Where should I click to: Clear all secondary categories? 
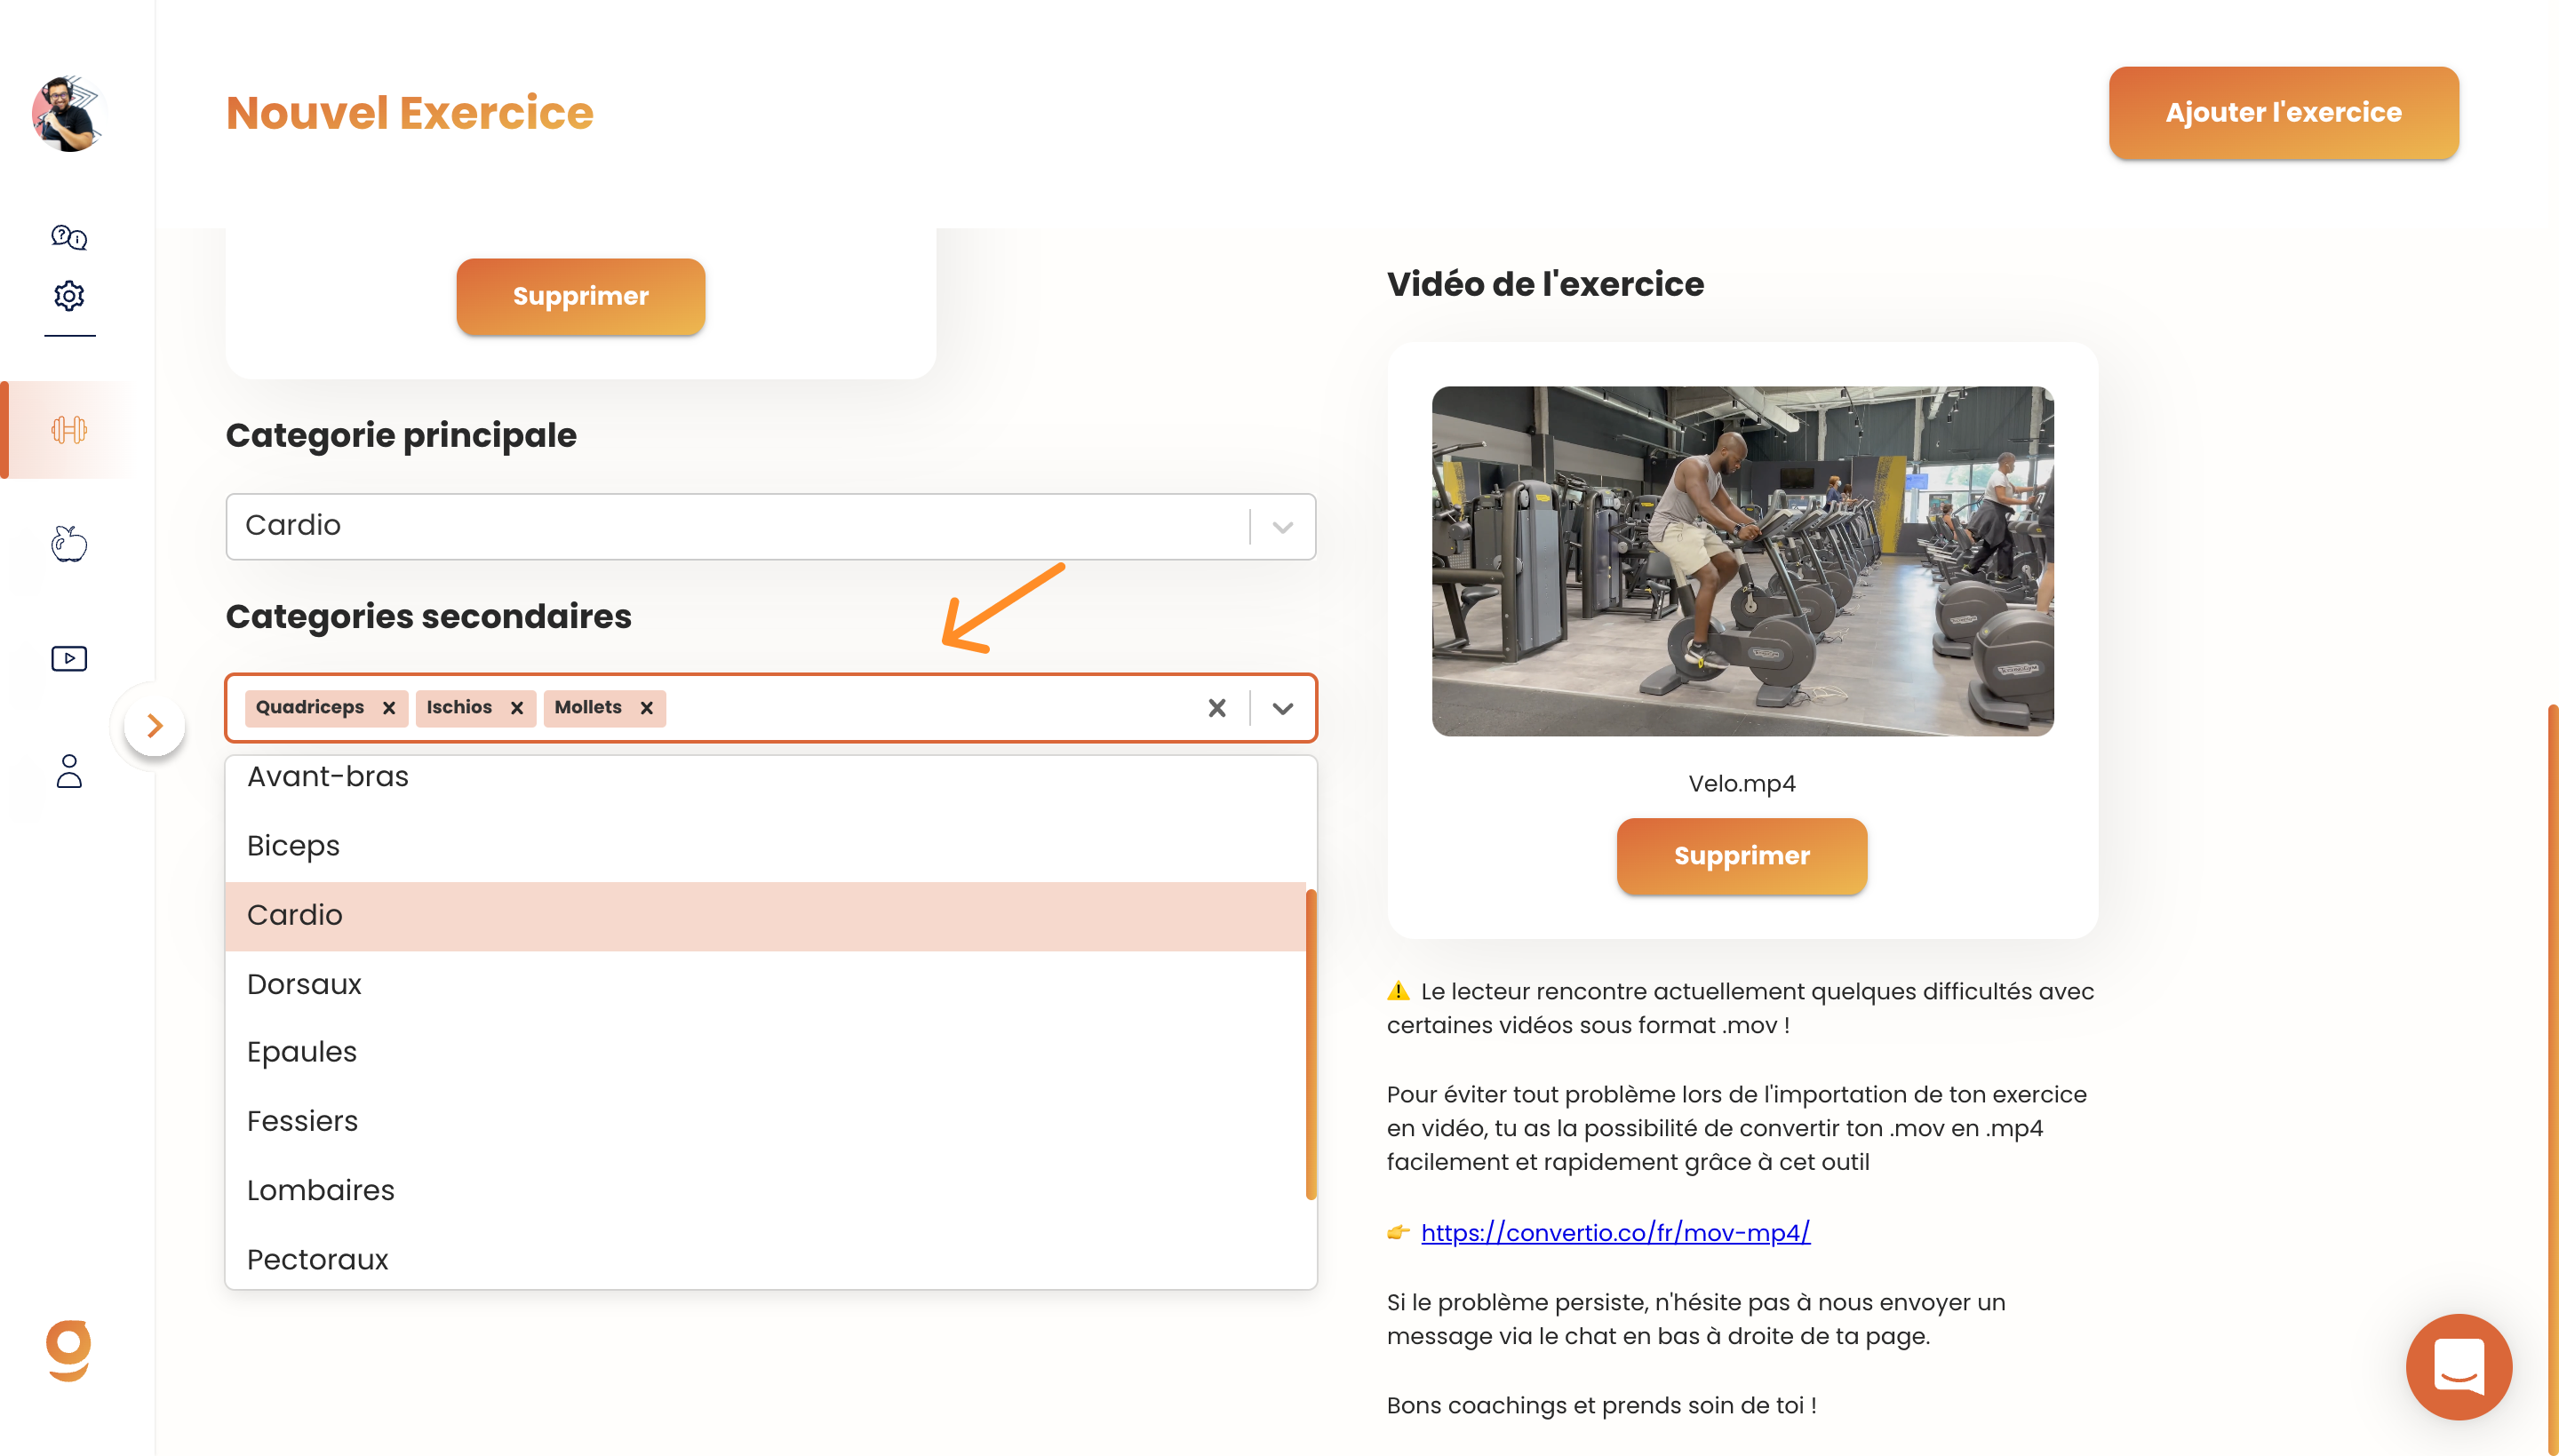point(1217,708)
